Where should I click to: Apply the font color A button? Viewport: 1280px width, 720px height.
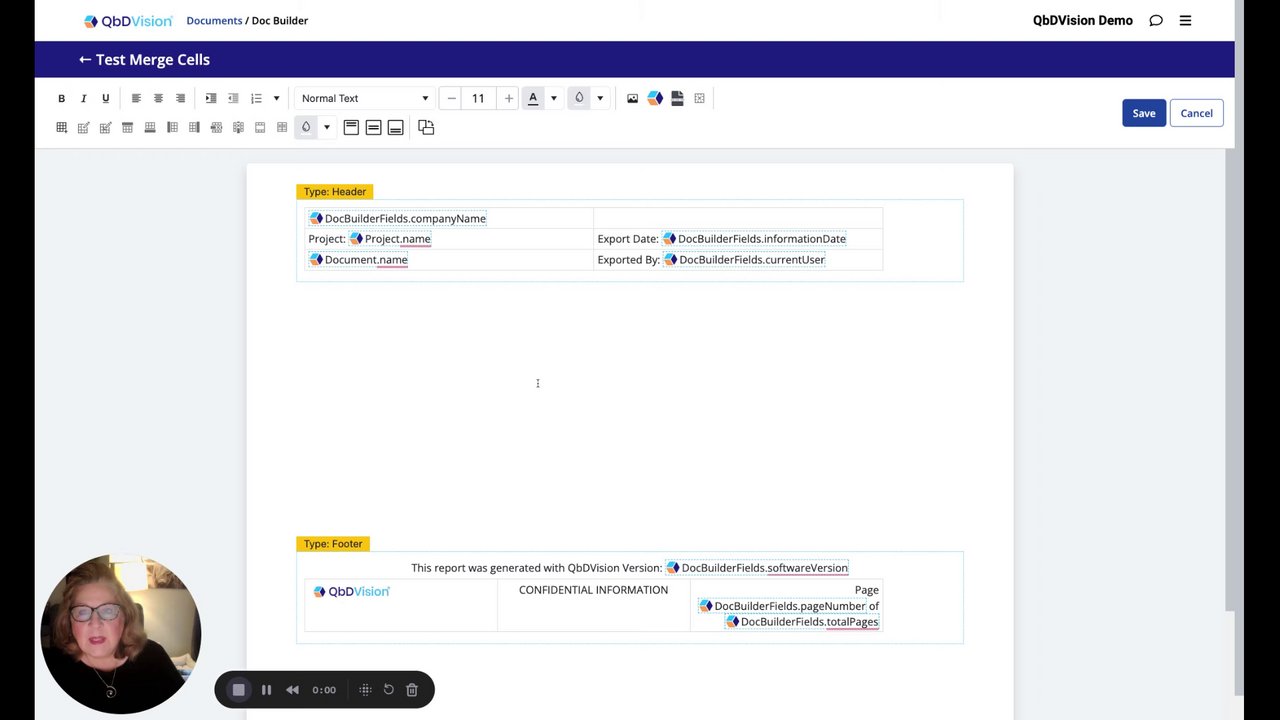click(x=533, y=98)
